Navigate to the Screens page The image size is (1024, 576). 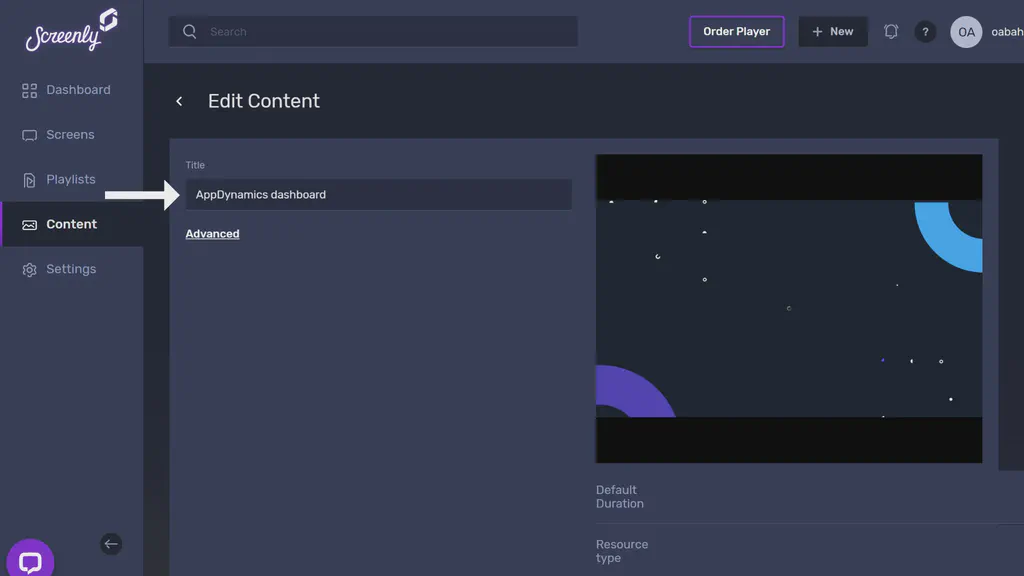tap(70, 134)
